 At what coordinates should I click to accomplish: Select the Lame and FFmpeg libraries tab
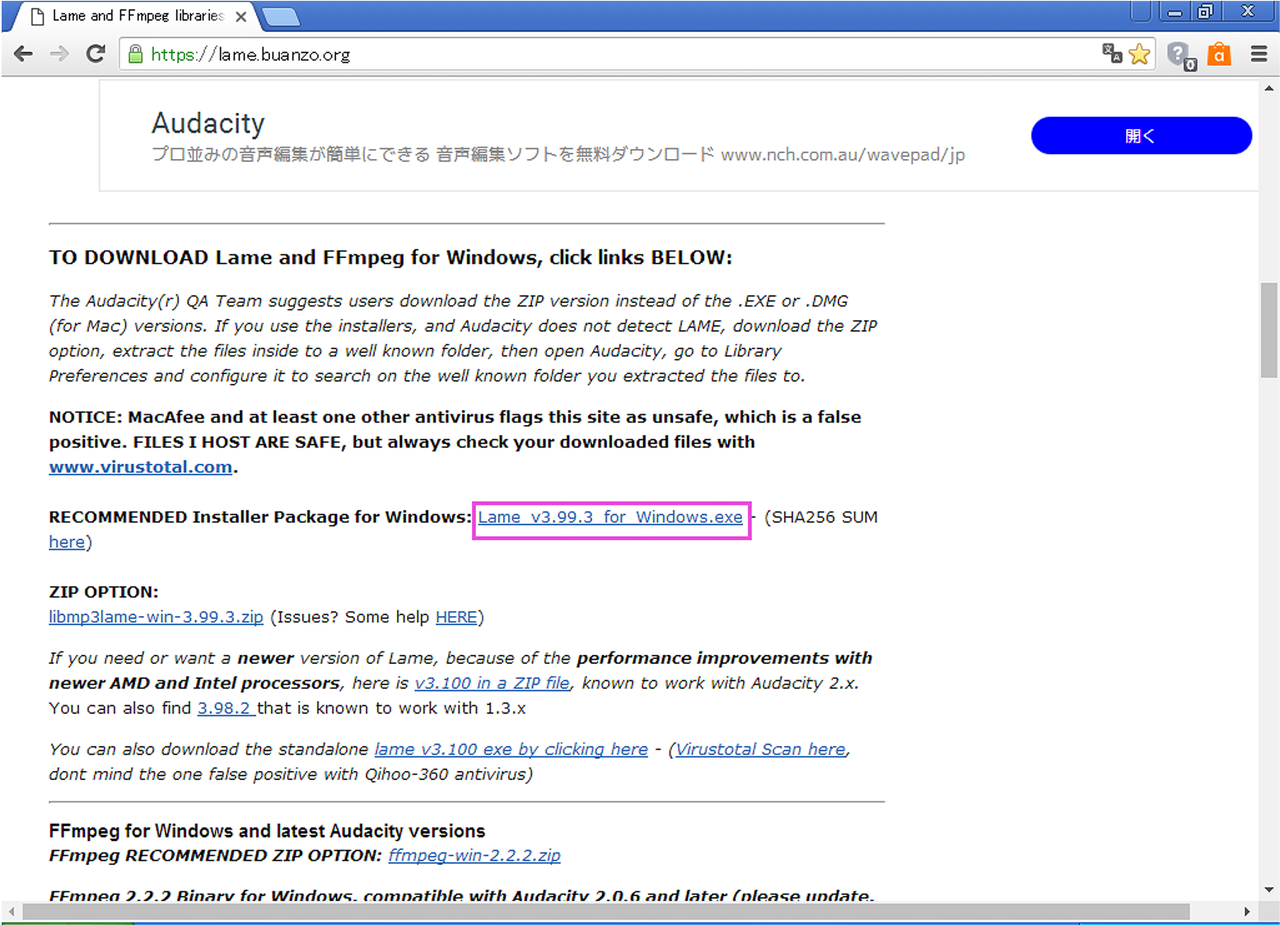coord(135,17)
